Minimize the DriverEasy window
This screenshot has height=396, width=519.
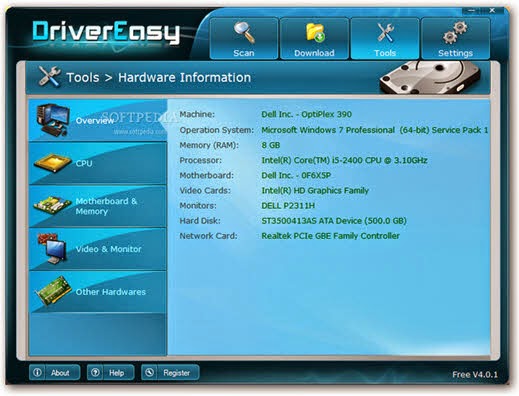(472, 11)
